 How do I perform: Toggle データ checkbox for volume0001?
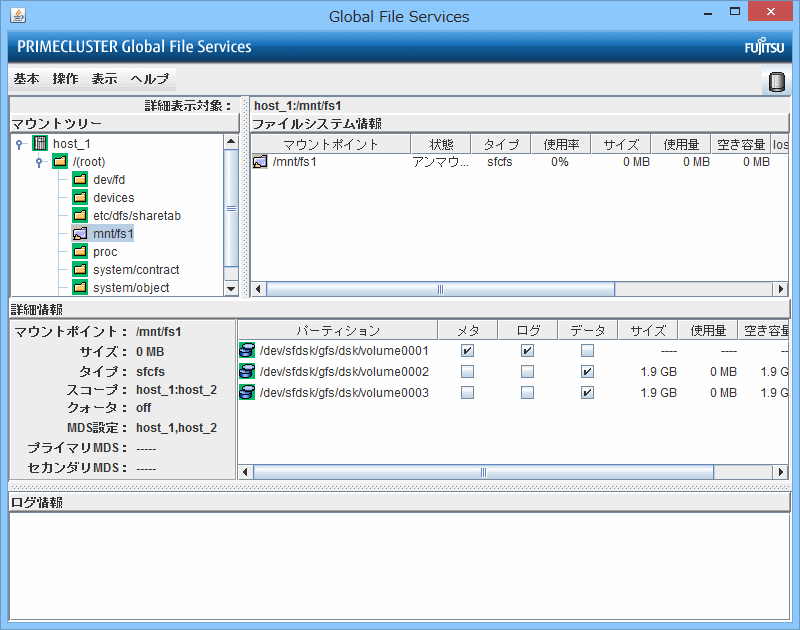click(x=587, y=350)
